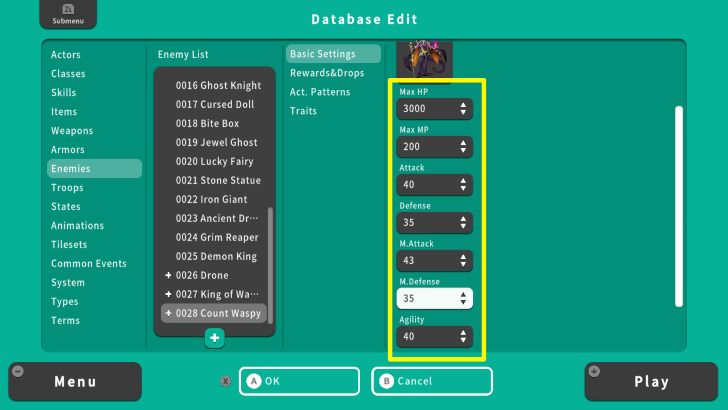Go to Weapons database category
The height and width of the screenshot is (410, 728).
(x=72, y=131)
